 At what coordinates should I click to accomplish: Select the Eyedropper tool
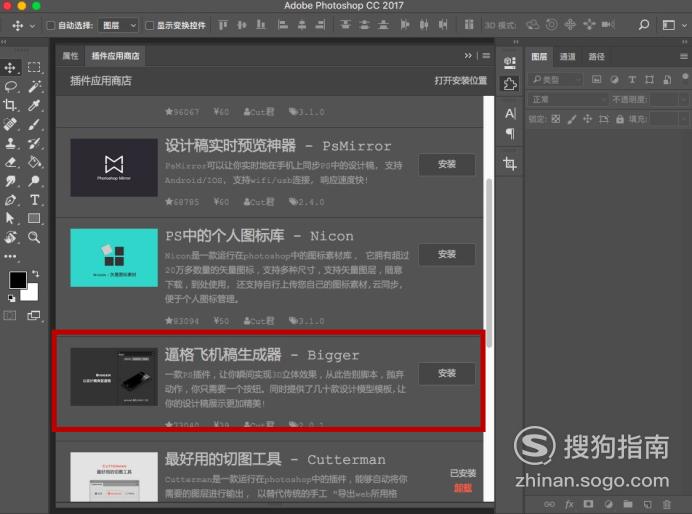pos(34,105)
